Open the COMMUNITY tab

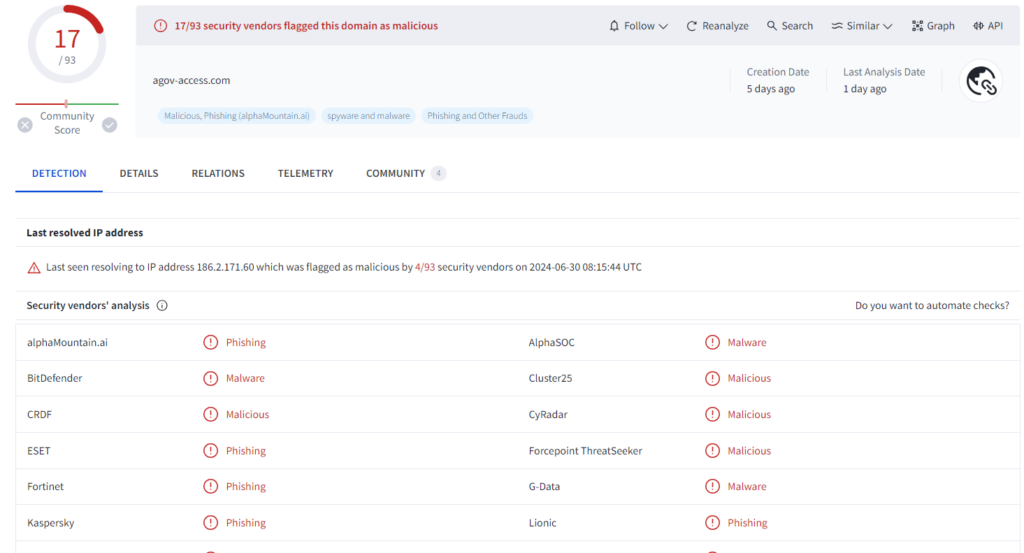(396, 174)
